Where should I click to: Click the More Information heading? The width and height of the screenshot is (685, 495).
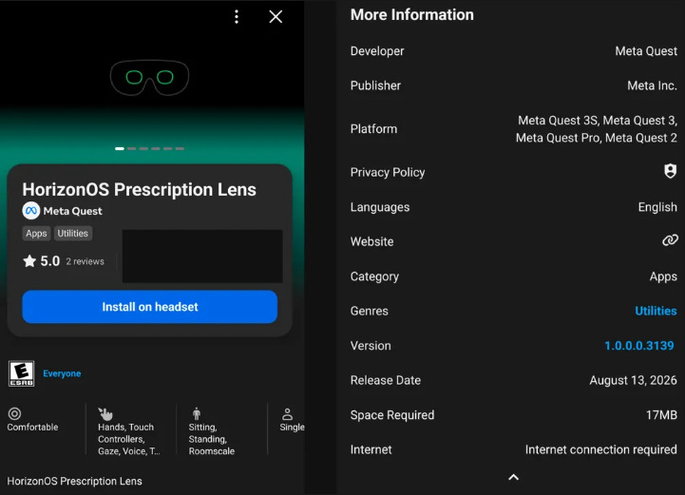click(412, 15)
